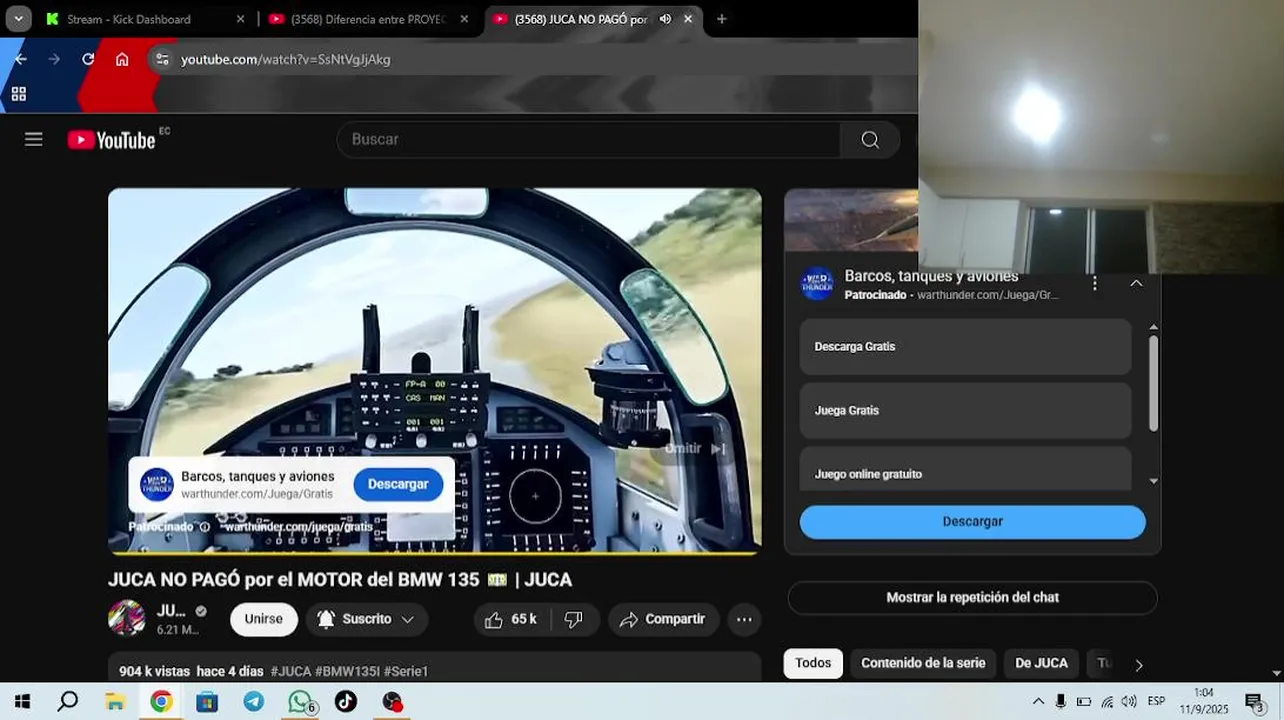
Task: Show more chips with the right arrow
Action: (1138, 665)
